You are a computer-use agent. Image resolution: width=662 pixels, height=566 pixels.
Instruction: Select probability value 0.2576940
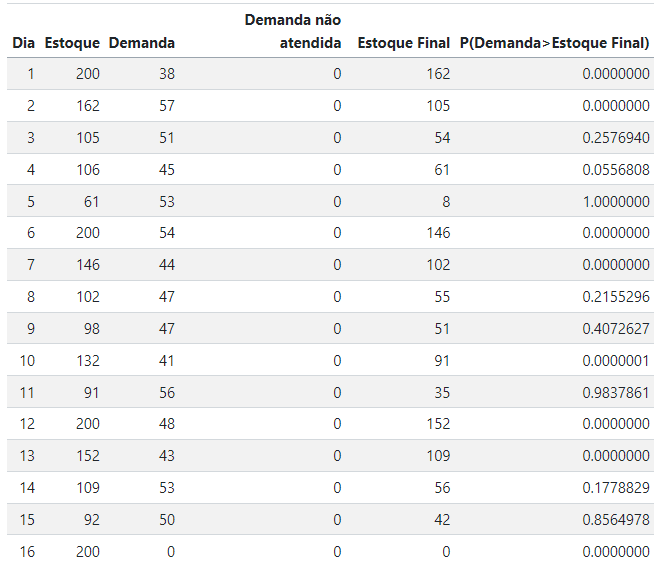[x=616, y=138]
